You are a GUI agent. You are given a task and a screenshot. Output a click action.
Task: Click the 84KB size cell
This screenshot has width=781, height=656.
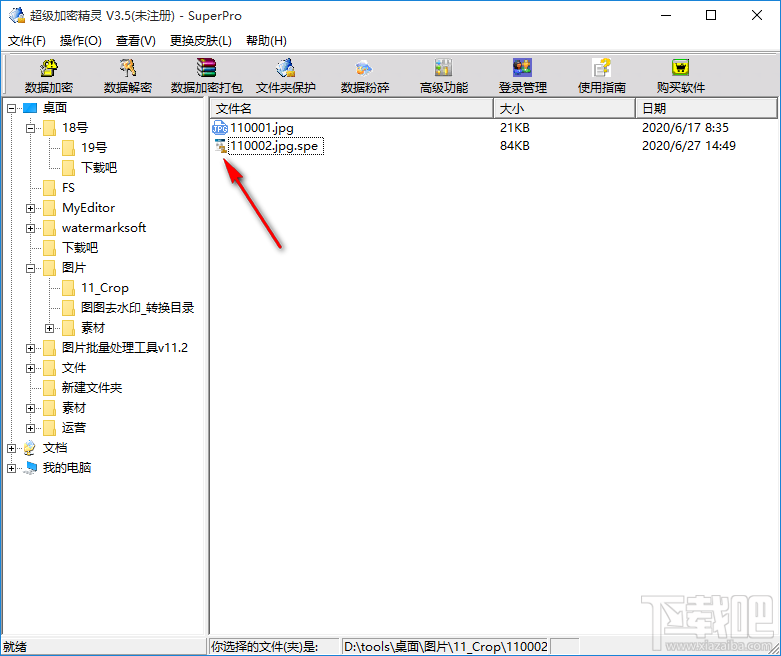[x=515, y=146]
